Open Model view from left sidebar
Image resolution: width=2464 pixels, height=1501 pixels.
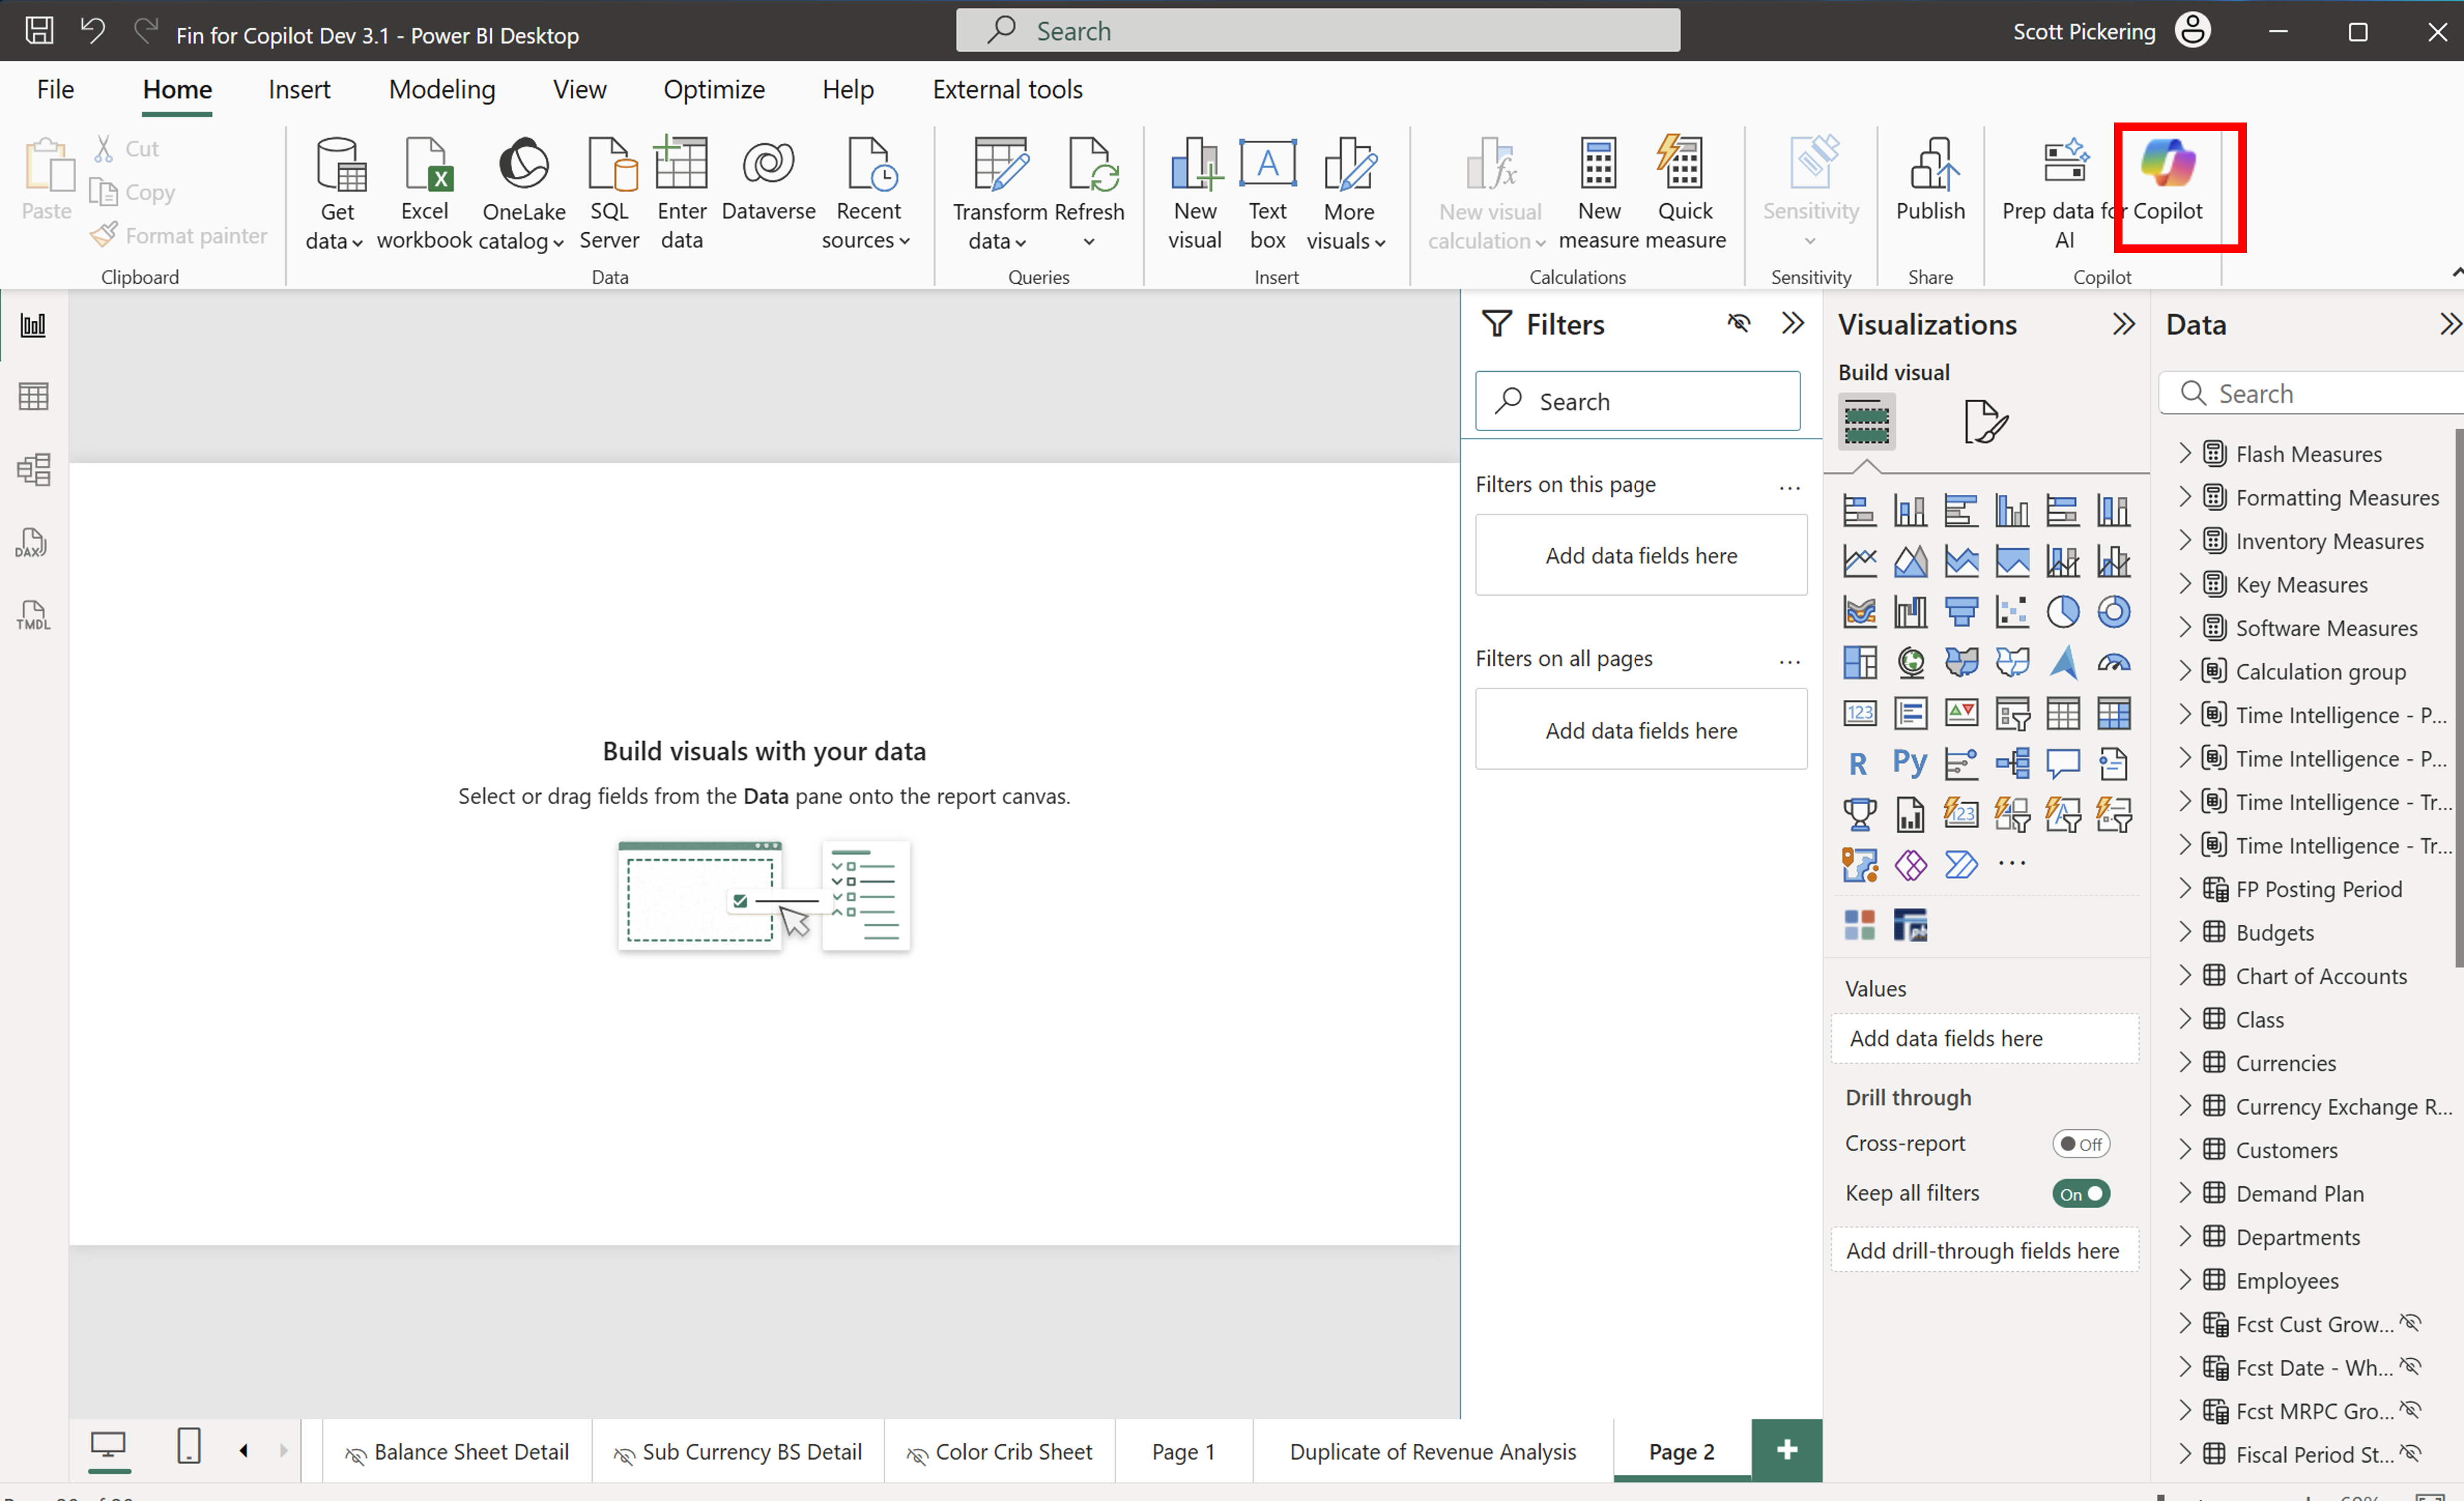click(33, 470)
